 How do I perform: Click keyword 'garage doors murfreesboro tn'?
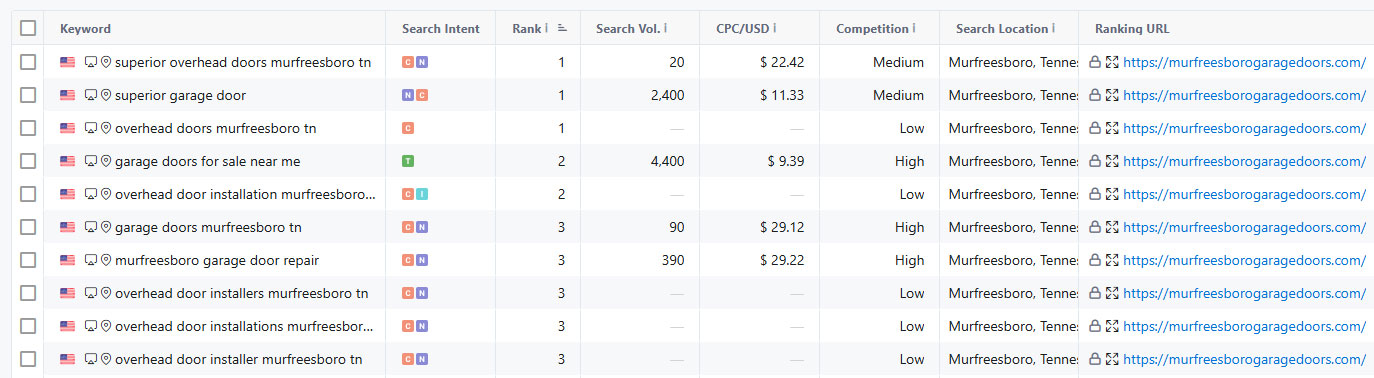click(208, 227)
